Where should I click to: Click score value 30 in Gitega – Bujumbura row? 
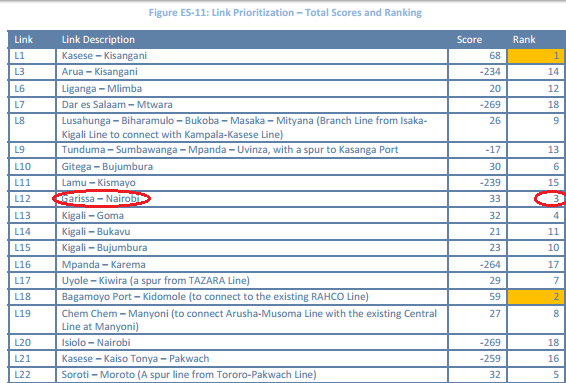tap(495, 166)
